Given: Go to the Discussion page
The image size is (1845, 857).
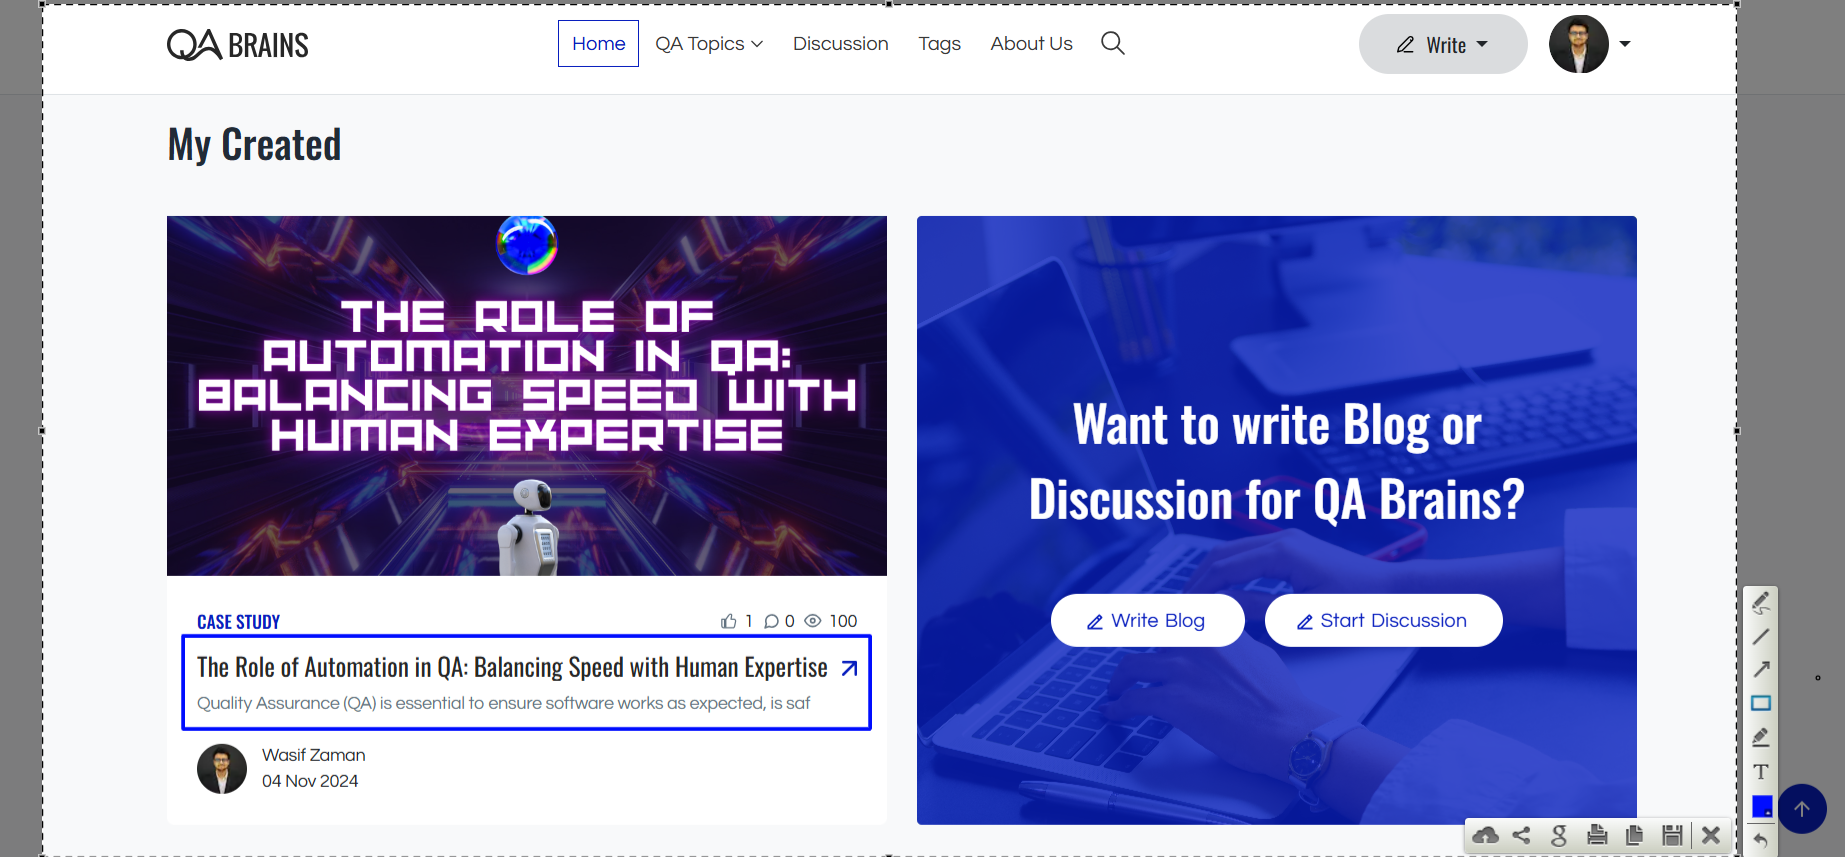Looking at the screenshot, I should (840, 44).
